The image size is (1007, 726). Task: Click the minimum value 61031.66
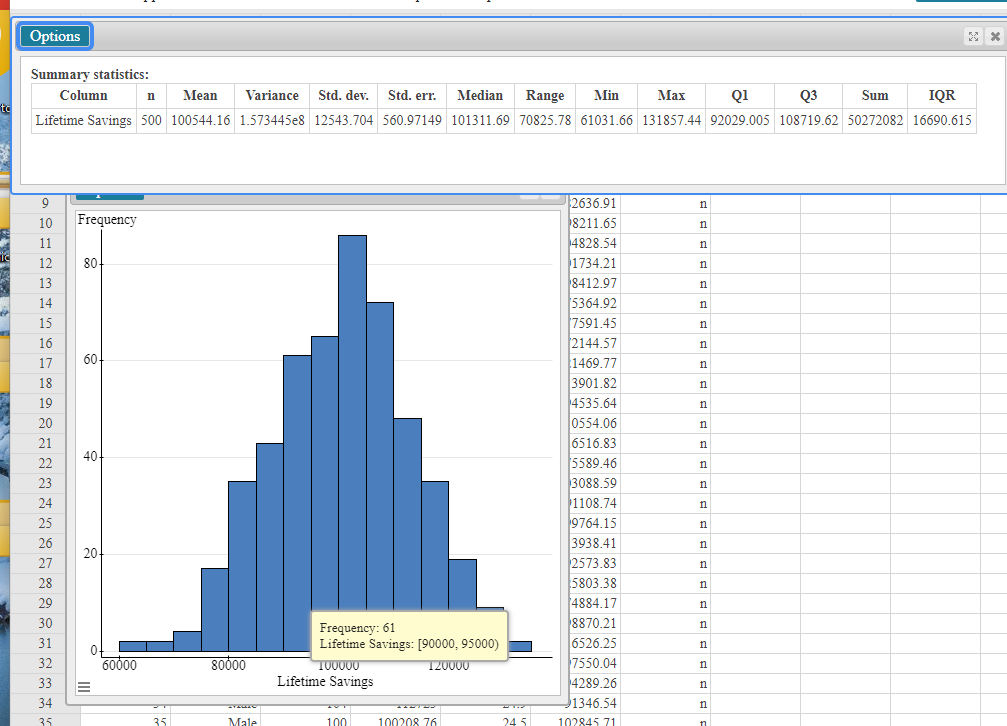[607, 120]
